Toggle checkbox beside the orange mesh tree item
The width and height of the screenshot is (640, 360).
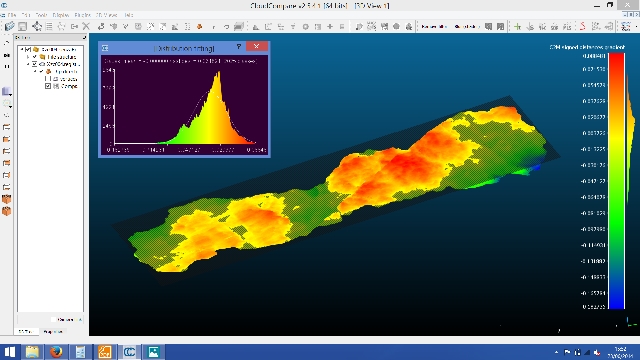point(41,71)
